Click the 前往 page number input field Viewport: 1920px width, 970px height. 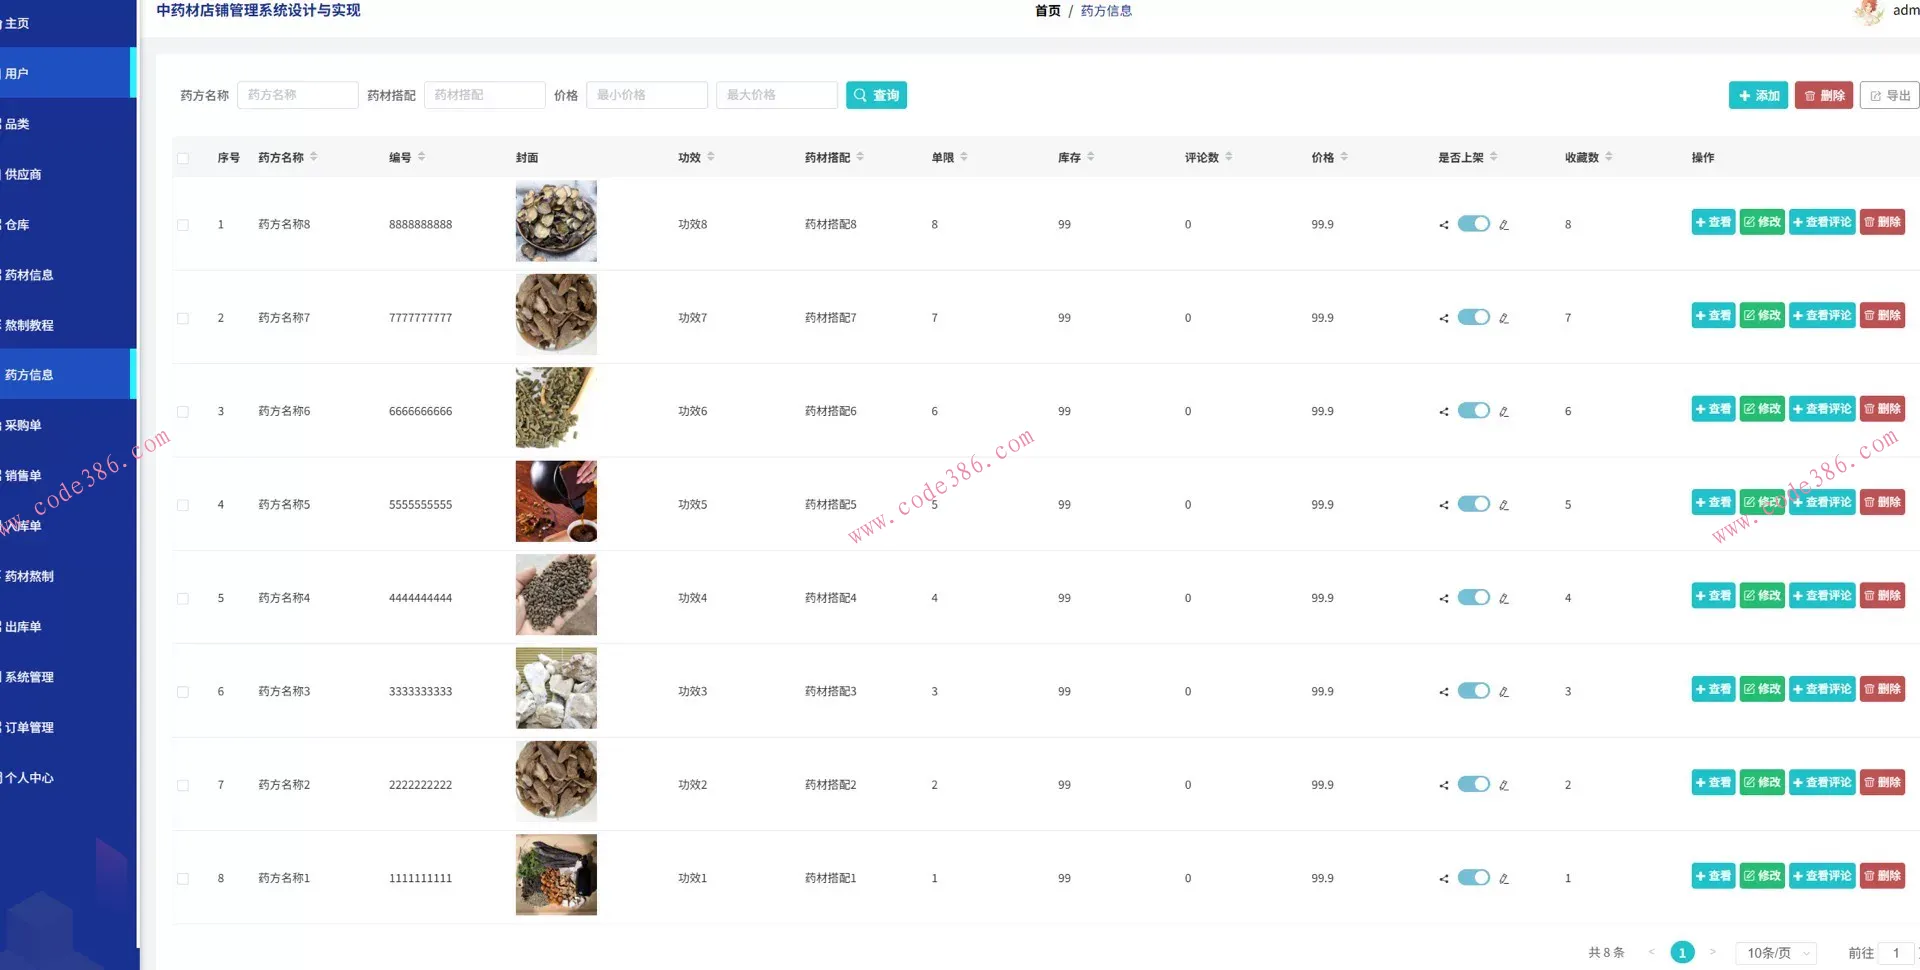[x=1899, y=952]
